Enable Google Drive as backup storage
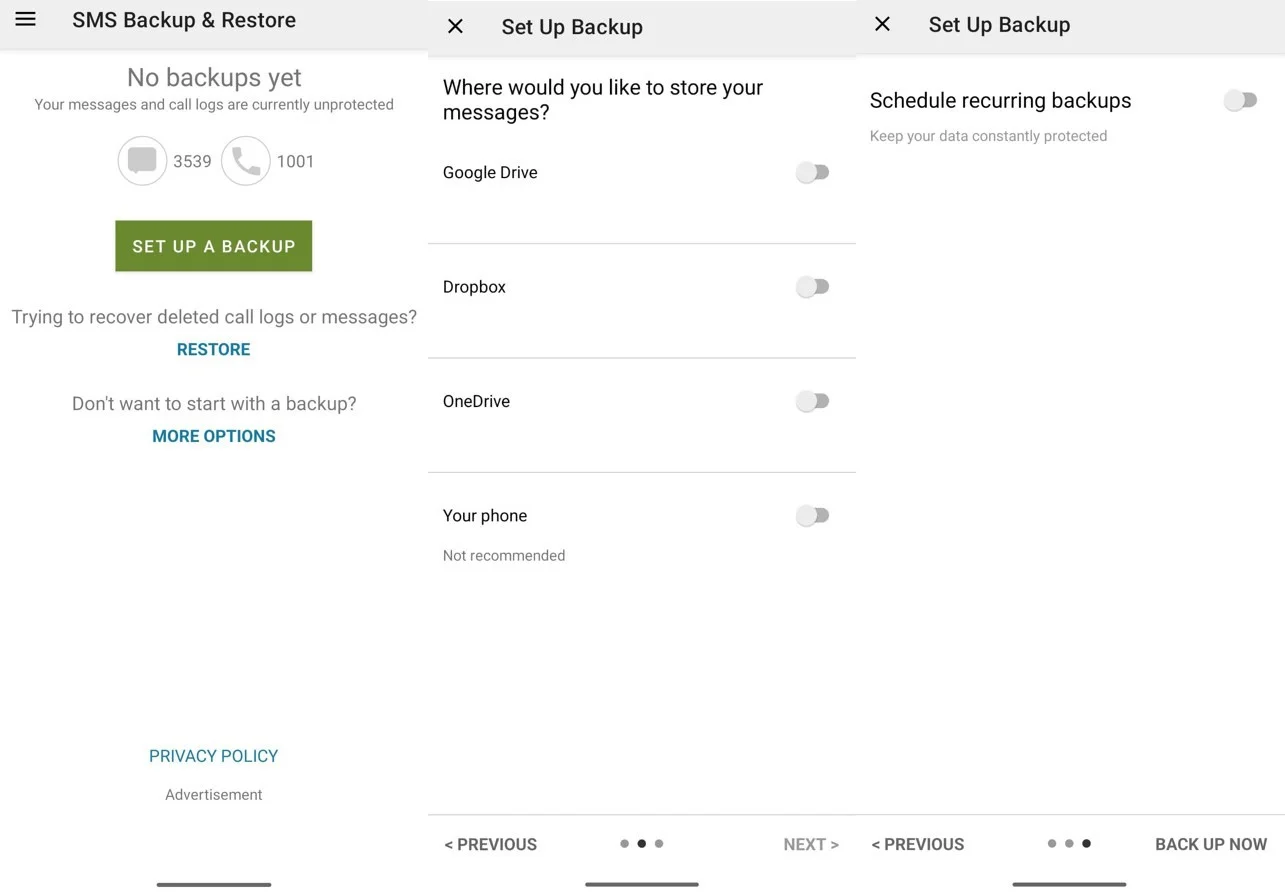 [812, 172]
